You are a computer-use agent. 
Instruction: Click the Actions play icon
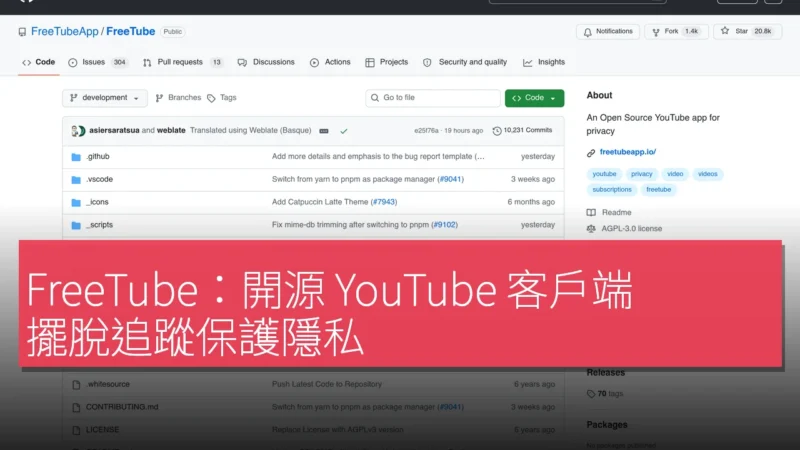coord(314,63)
